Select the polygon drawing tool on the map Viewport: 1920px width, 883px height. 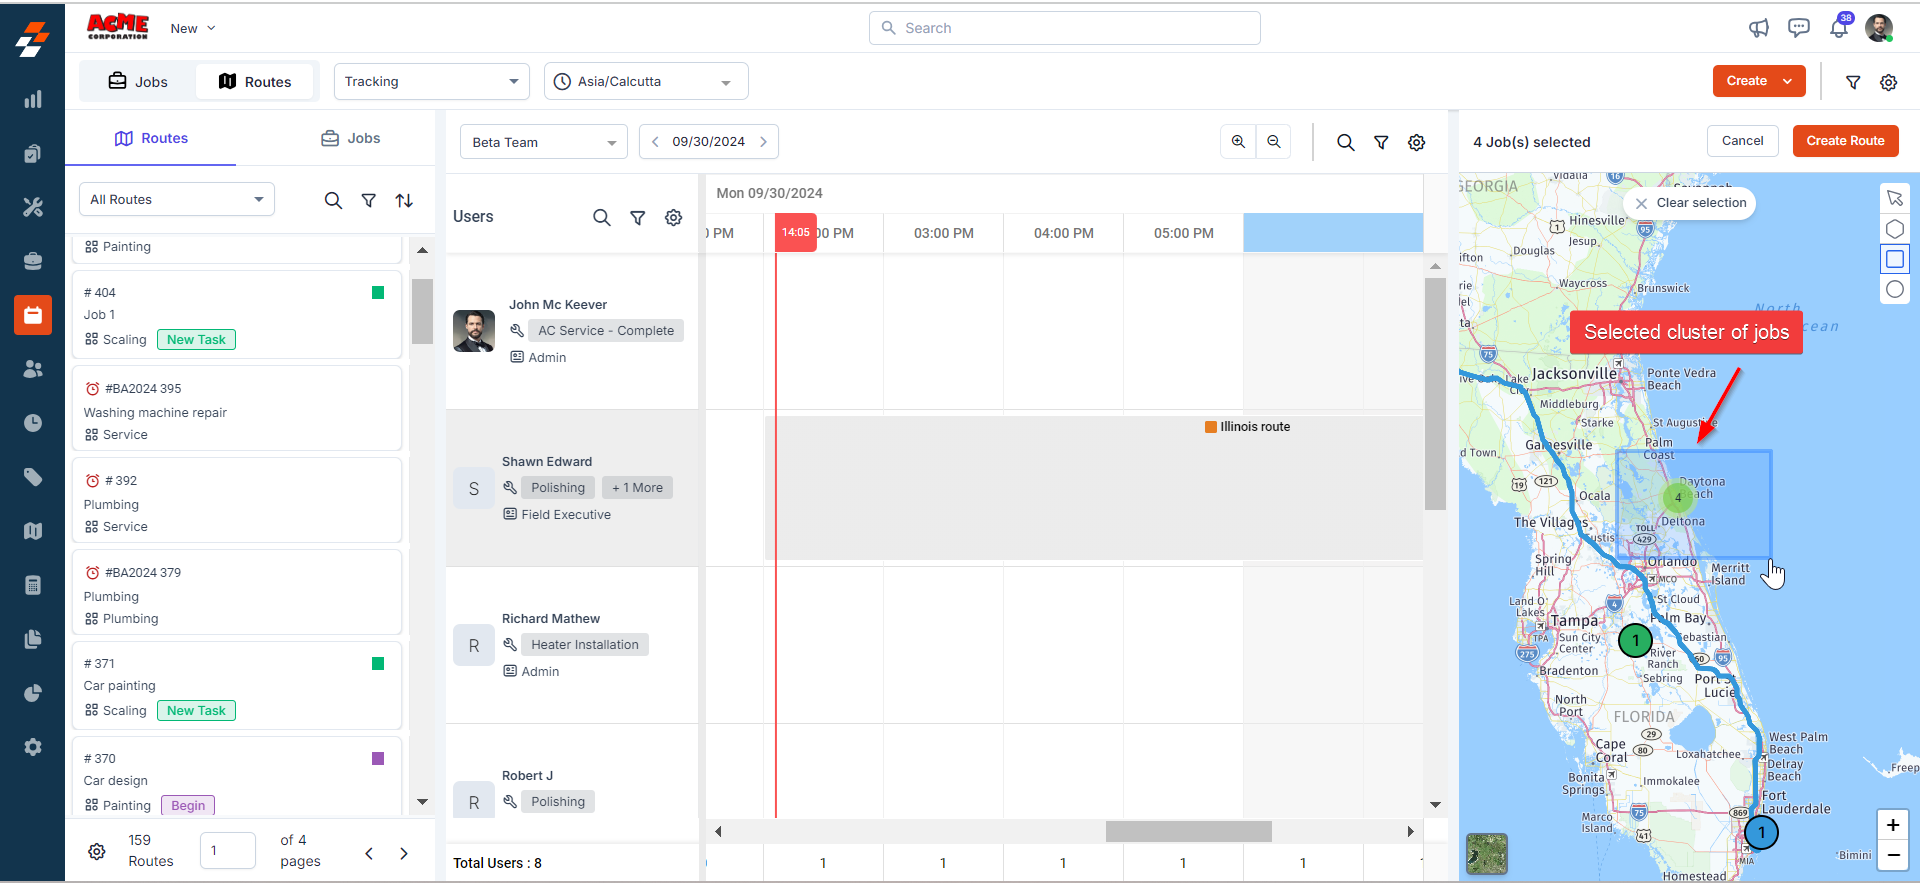click(x=1895, y=228)
